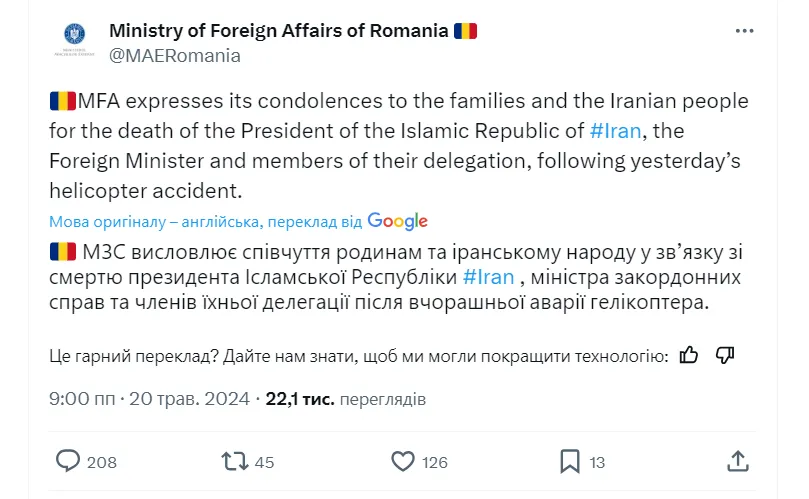Click the share upload icon
809x499 pixels.
tap(738, 461)
